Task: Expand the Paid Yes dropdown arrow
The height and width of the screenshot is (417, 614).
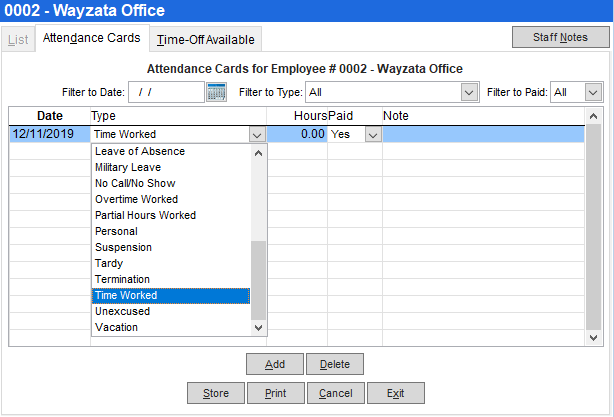Action: pyautogui.click(x=373, y=134)
